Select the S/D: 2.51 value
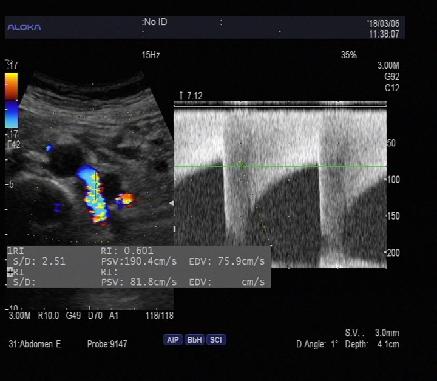Viewport: 437px width, 381px height. click(39, 261)
